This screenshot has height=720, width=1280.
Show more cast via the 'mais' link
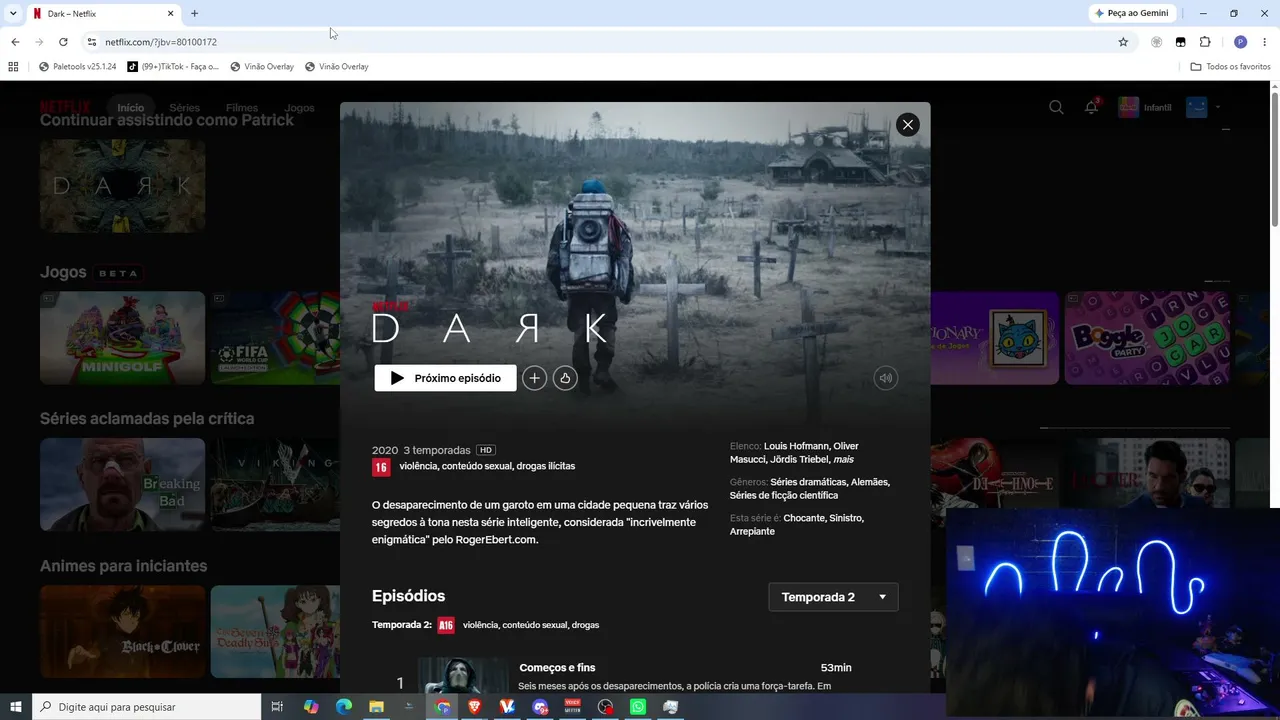(x=843, y=459)
